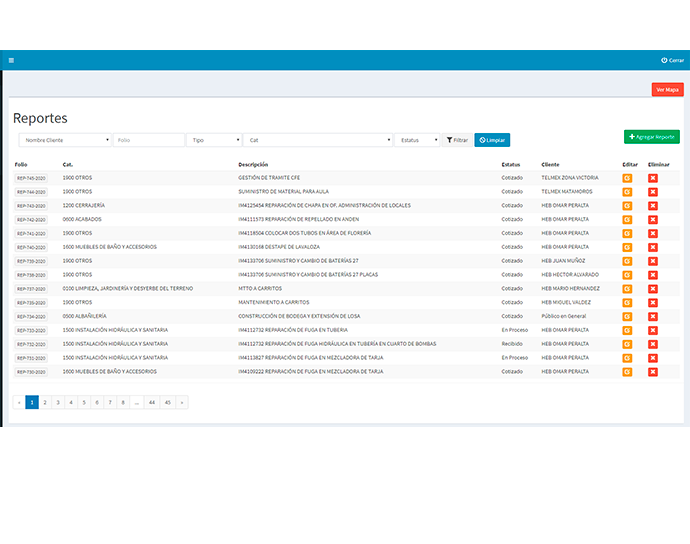This screenshot has height=544, width=690.
Task: Go to page 2 of reports
Action: (44, 402)
